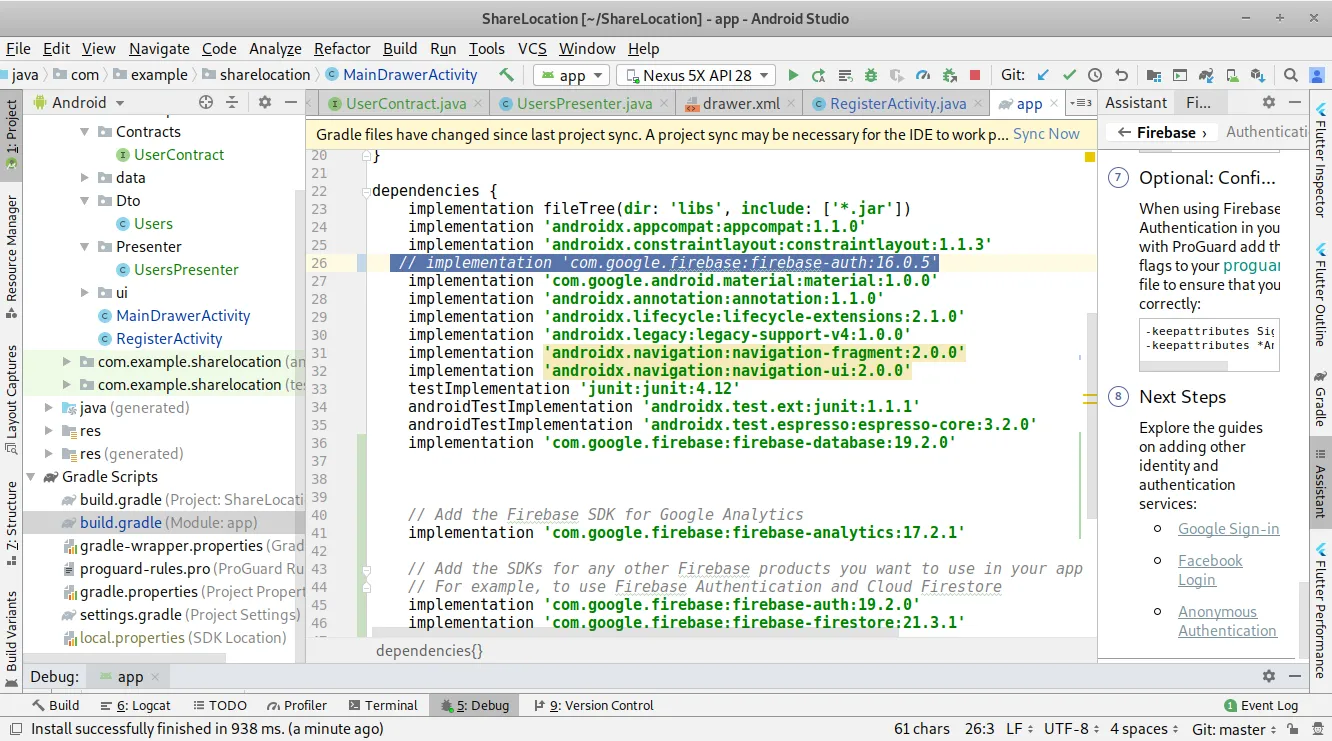Collapse the Presenter folder
This screenshot has height=741, width=1332.
[x=85, y=247]
